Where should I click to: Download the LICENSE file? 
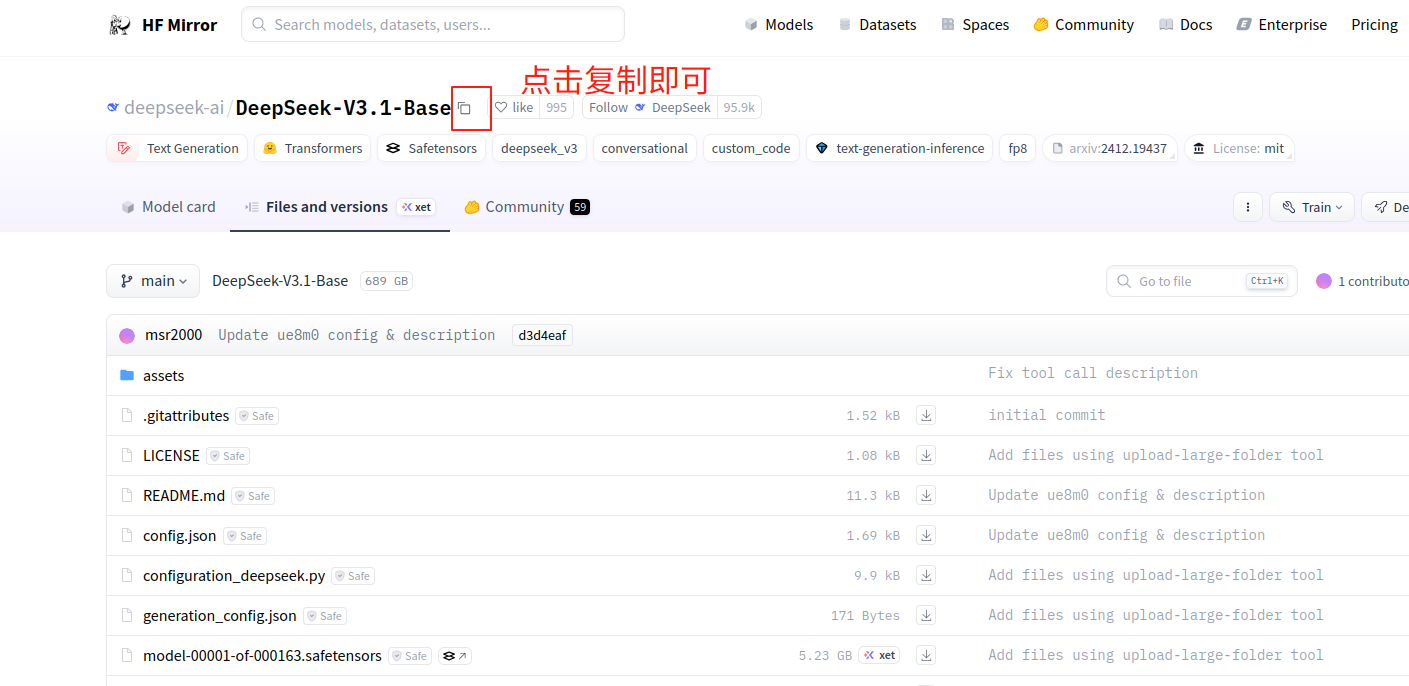point(927,455)
